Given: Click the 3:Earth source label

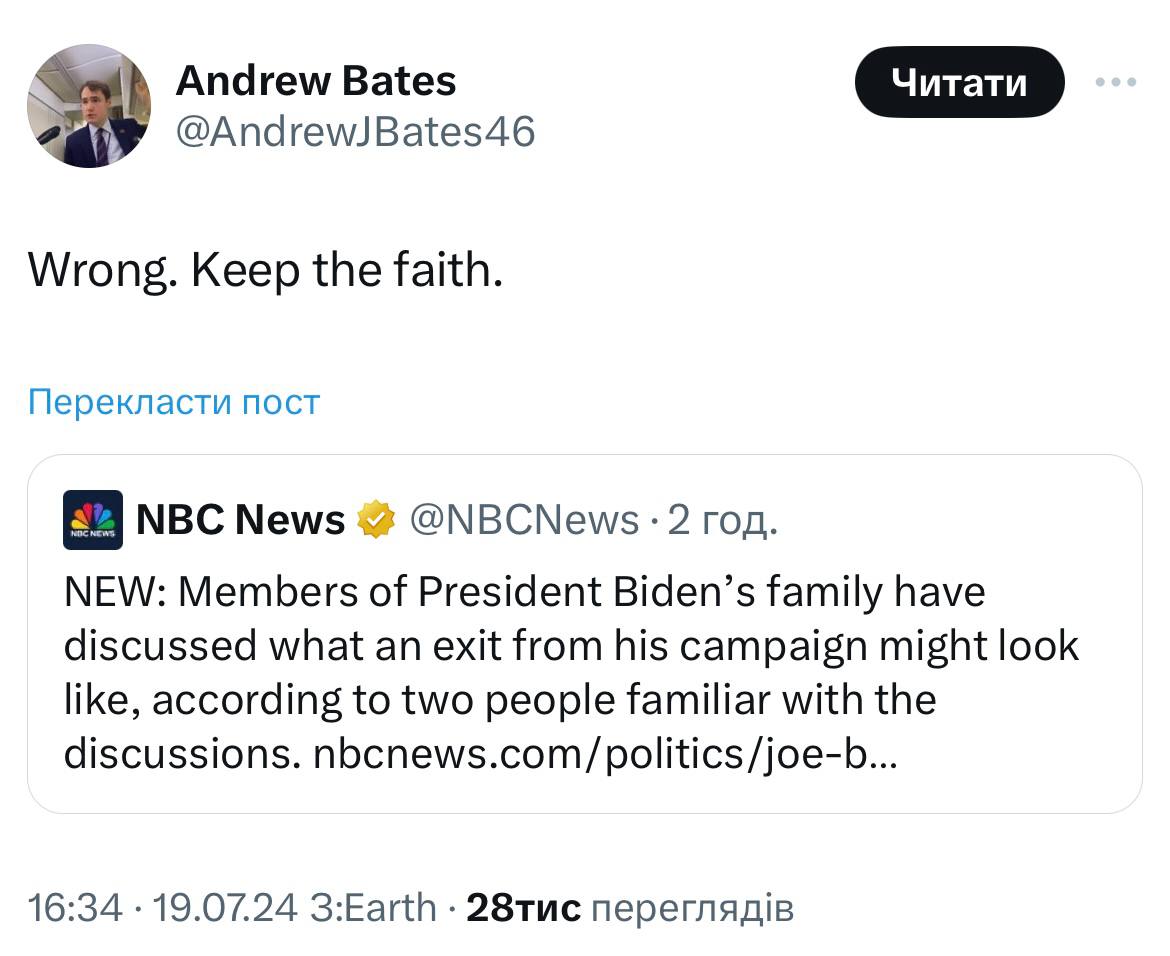Looking at the screenshot, I should tap(374, 908).
